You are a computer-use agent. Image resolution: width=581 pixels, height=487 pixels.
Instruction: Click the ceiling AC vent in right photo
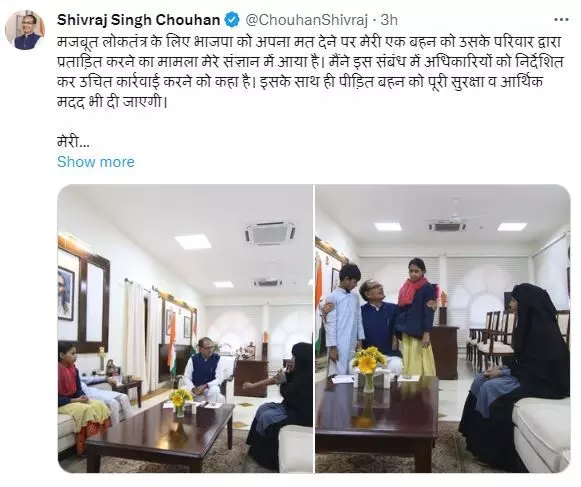(x=445, y=226)
